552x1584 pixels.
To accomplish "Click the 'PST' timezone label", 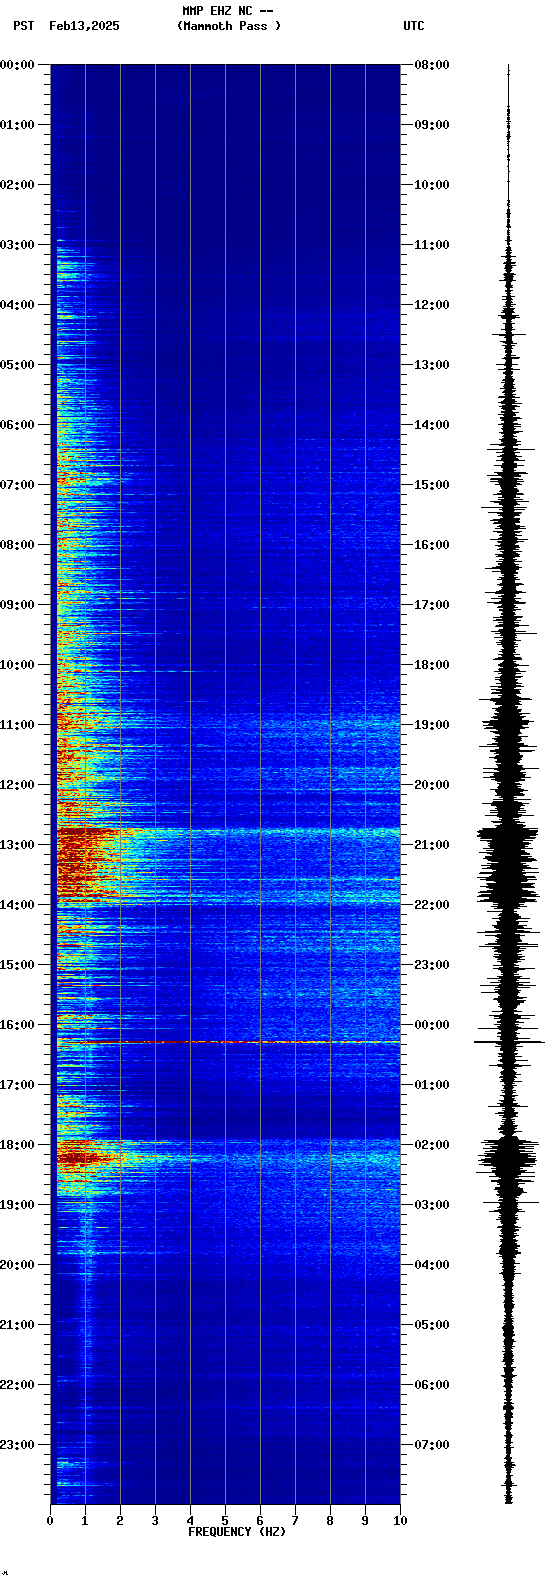I will click(x=23, y=26).
